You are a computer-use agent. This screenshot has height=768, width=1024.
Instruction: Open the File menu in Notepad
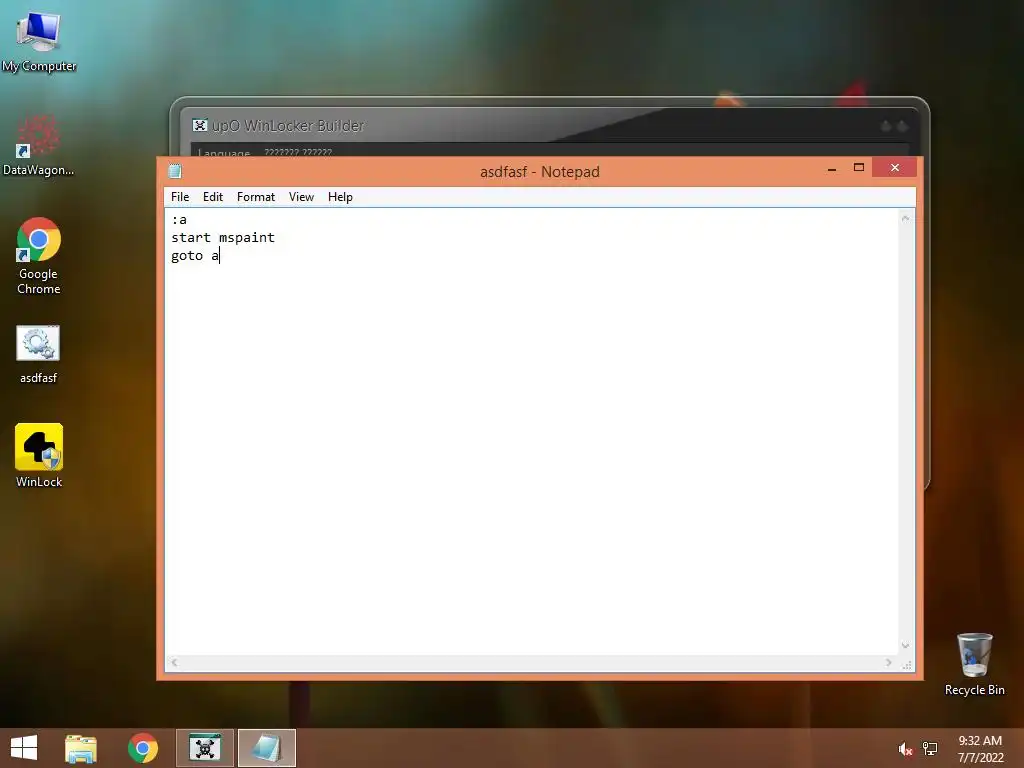tap(180, 197)
